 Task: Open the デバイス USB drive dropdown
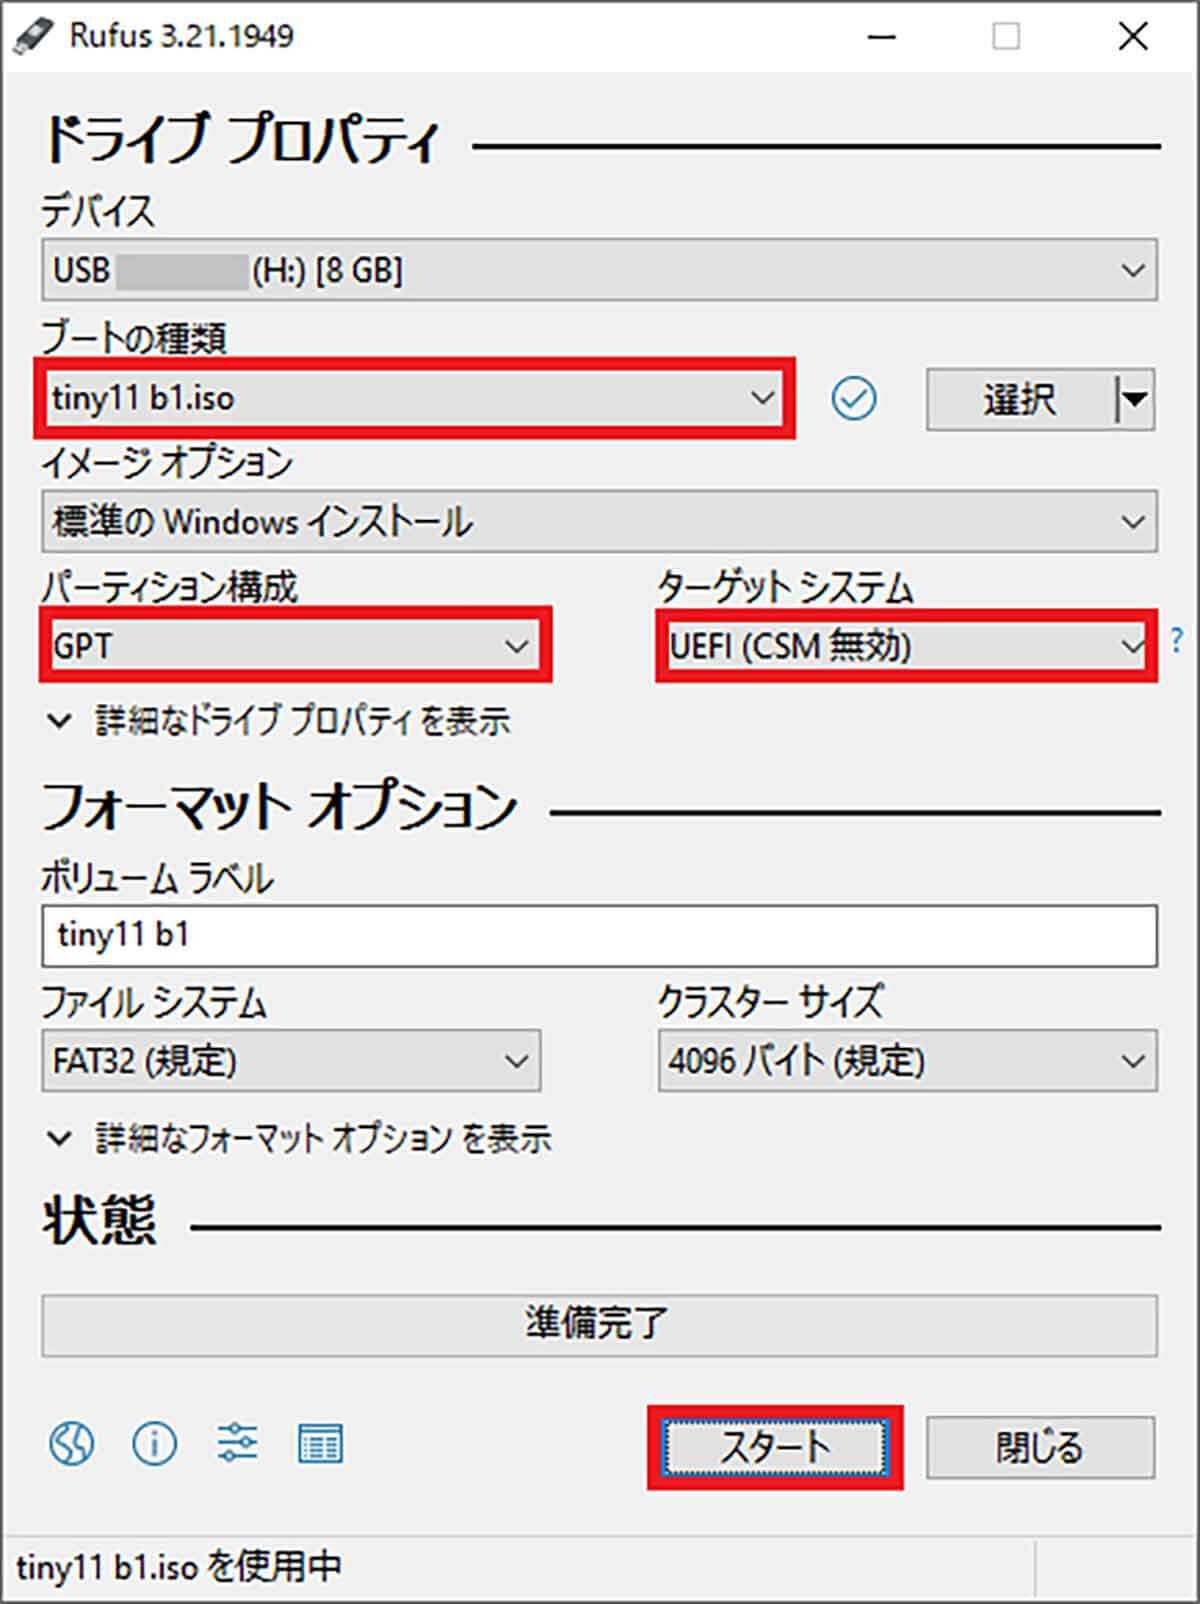599,270
